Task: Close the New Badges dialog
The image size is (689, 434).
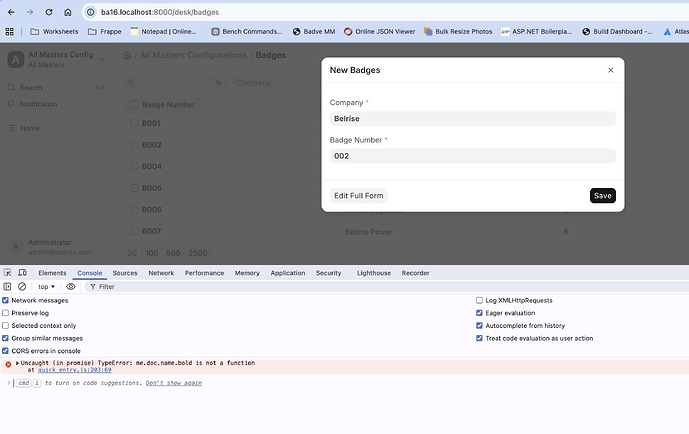Action: click(610, 70)
